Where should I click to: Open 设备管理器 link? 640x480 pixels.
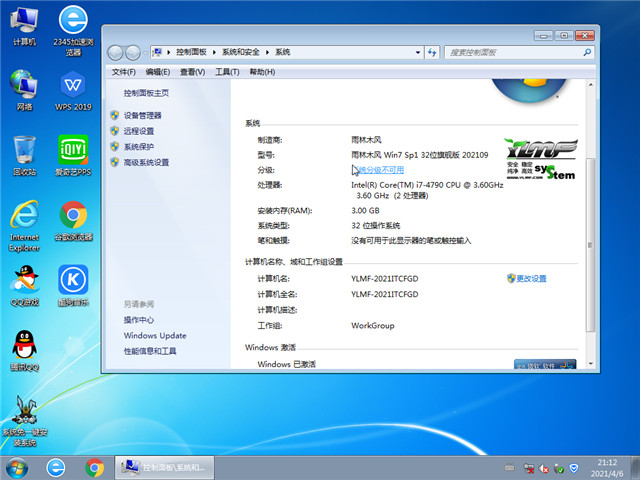[x=142, y=116]
